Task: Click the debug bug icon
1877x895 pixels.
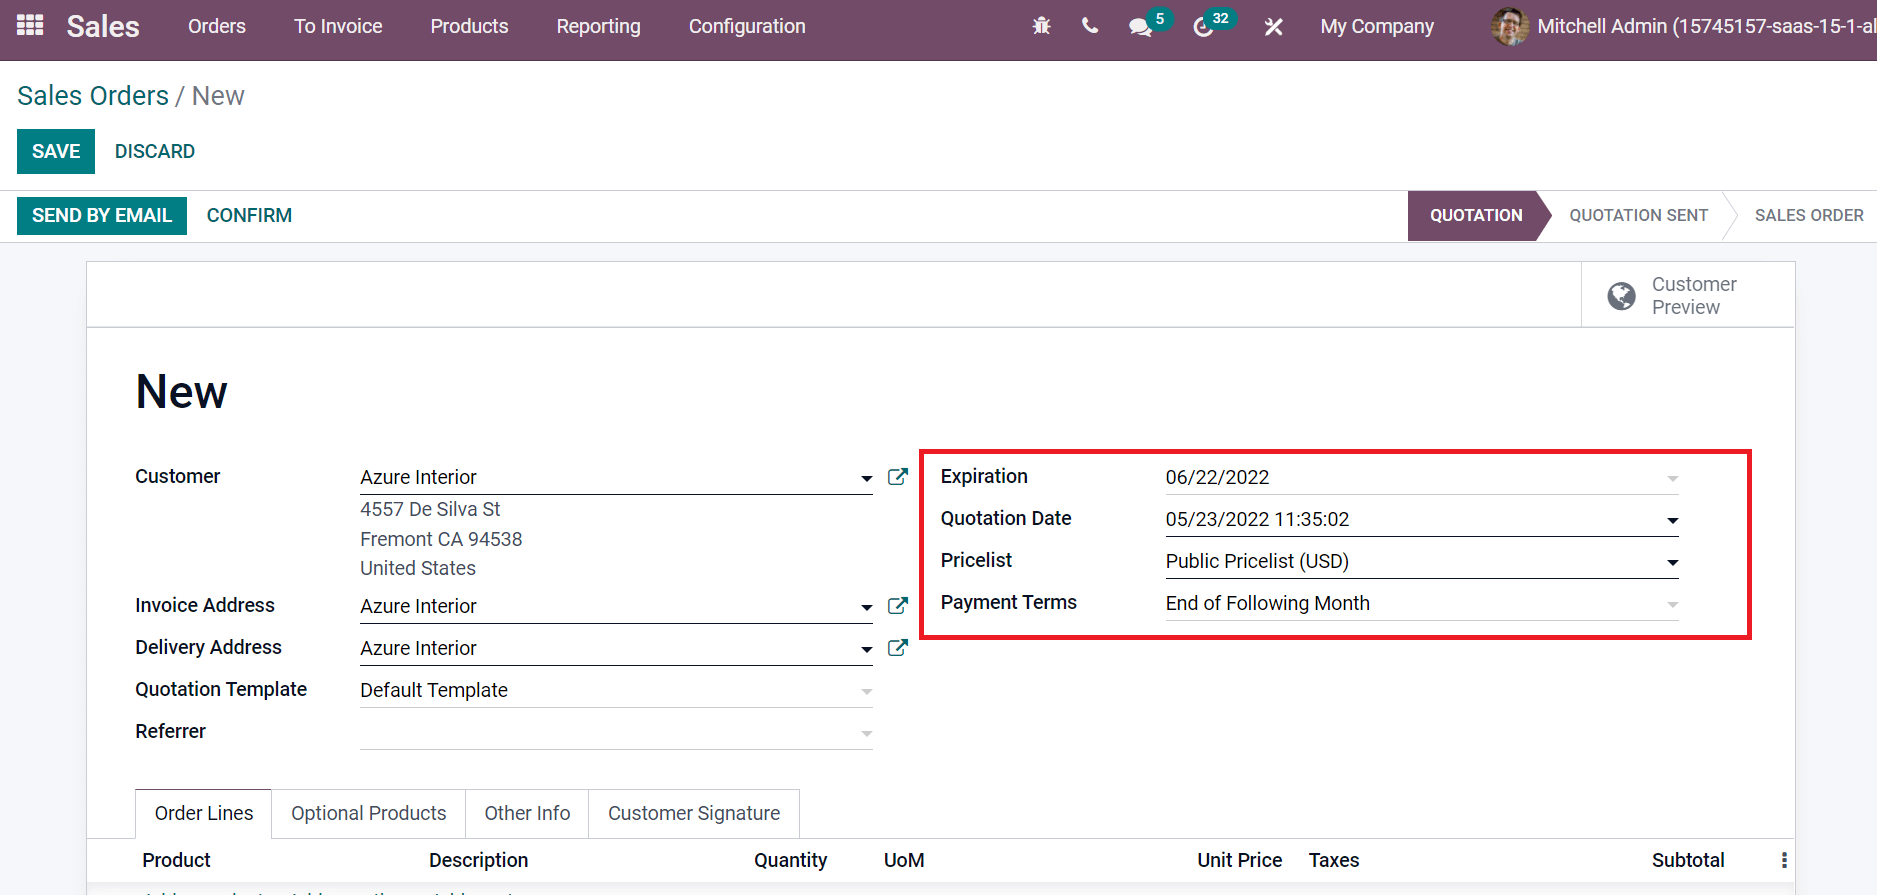Action: pyautogui.click(x=1041, y=26)
